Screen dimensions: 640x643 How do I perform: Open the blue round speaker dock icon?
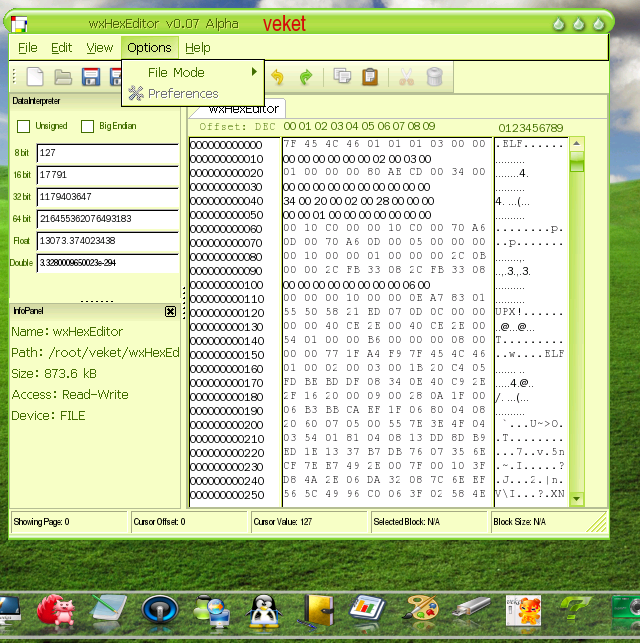point(160,610)
